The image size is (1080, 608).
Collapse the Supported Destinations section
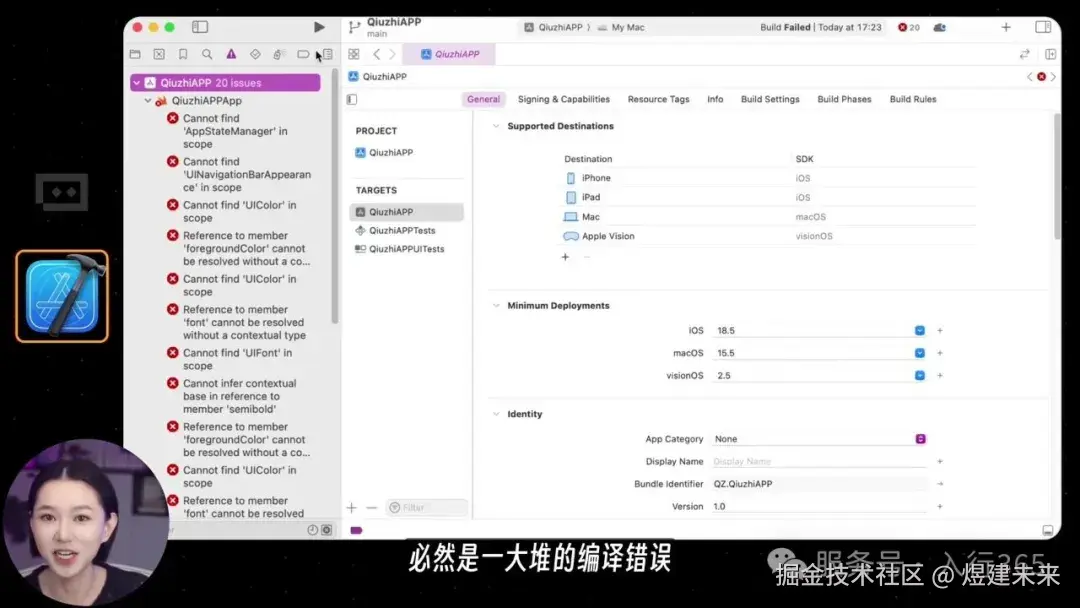tap(496, 126)
